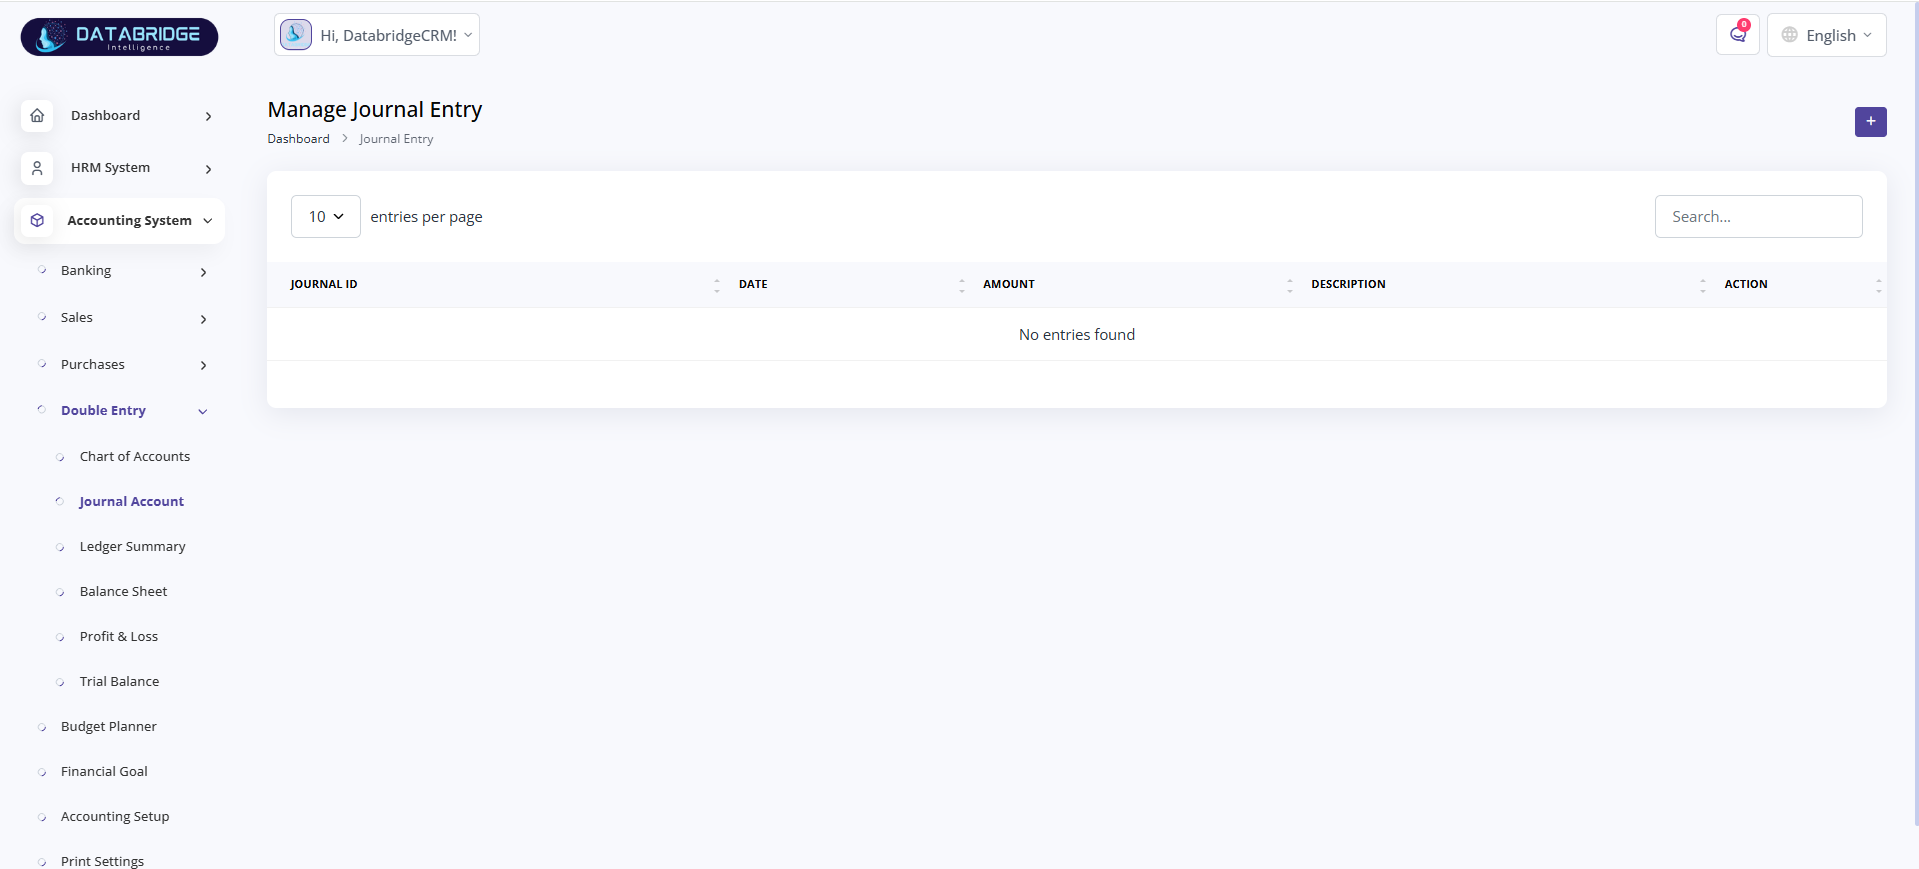The width and height of the screenshot is (1919, 869).
Task: Click in the Search field
Action: pyautogui.click(x=1758, y=217)
